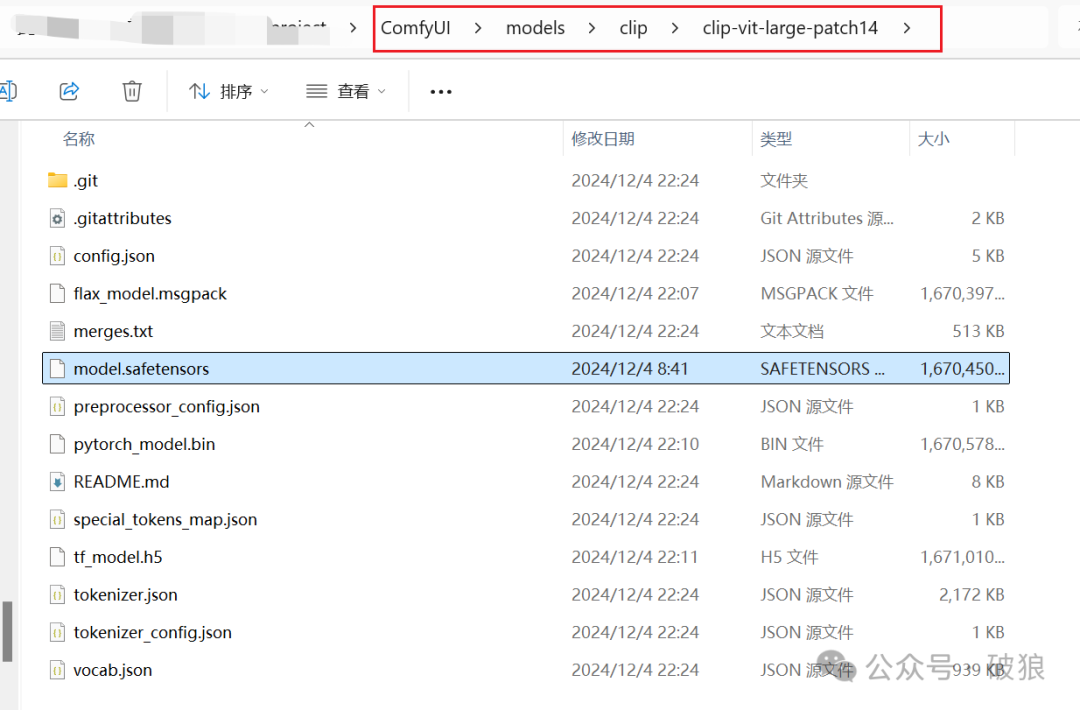Click the Delete trash can icon
1080x710 pixels.
coord(132,91)
